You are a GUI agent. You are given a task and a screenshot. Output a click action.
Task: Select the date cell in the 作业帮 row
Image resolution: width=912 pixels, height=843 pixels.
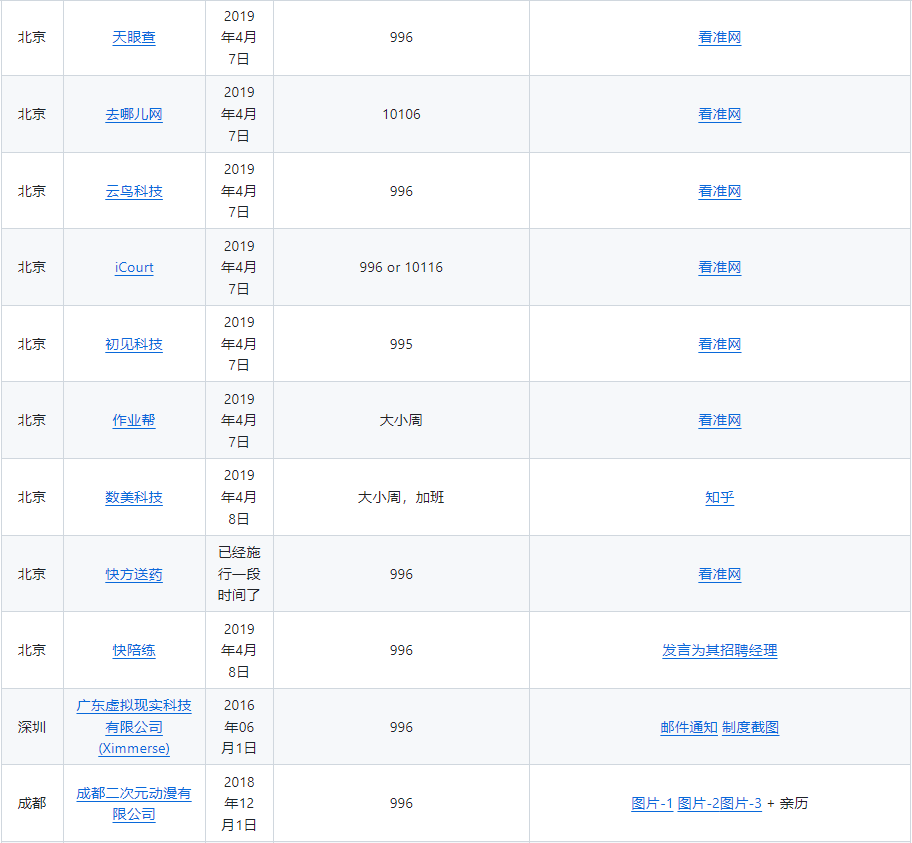coord(239,420)
